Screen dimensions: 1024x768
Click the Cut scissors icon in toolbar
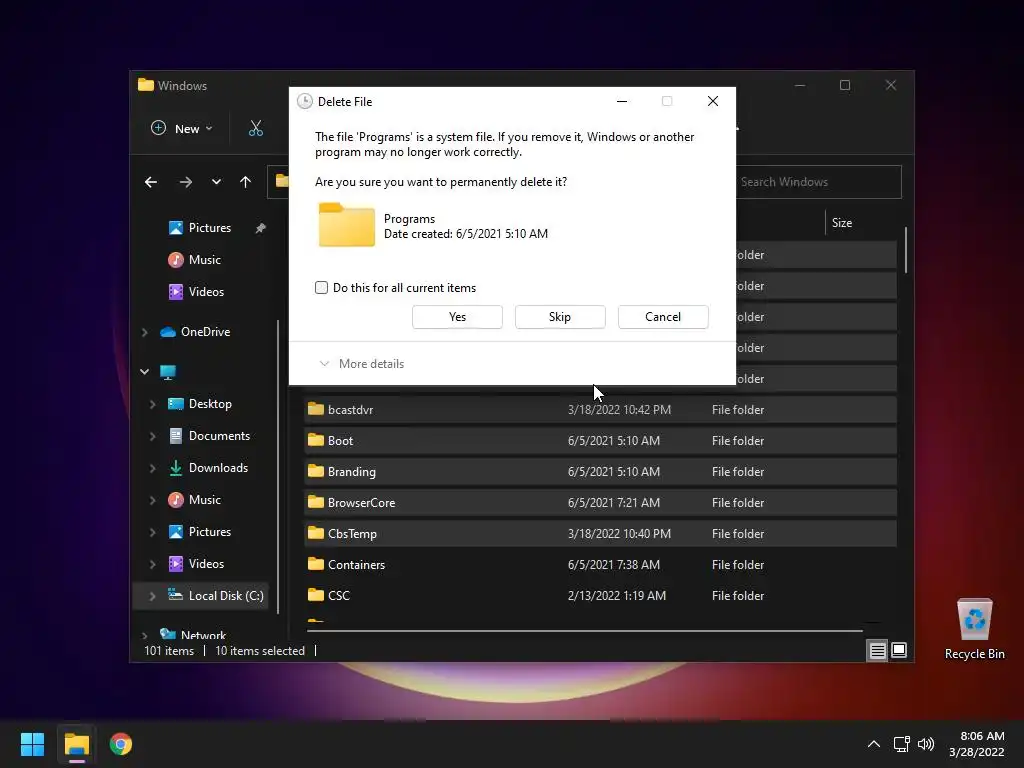click(256, 129)
